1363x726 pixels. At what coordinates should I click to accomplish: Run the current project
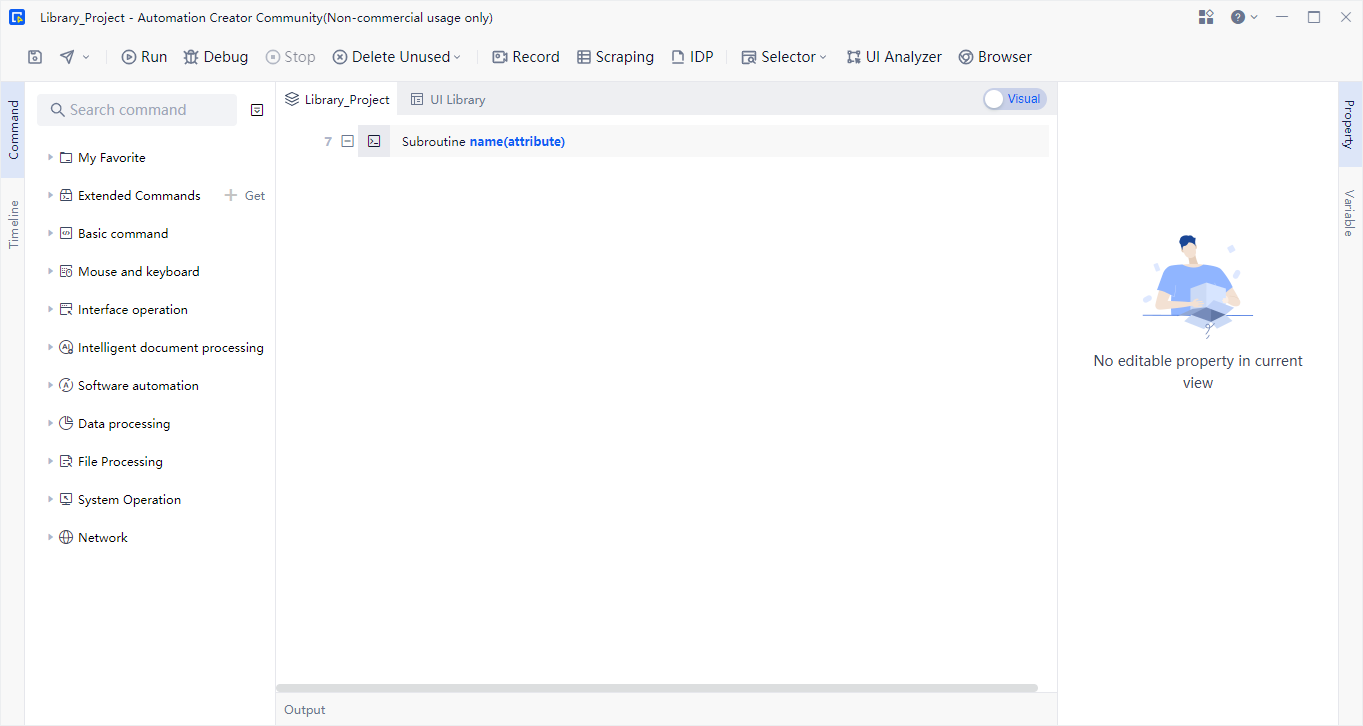click(x=144, y=57)
